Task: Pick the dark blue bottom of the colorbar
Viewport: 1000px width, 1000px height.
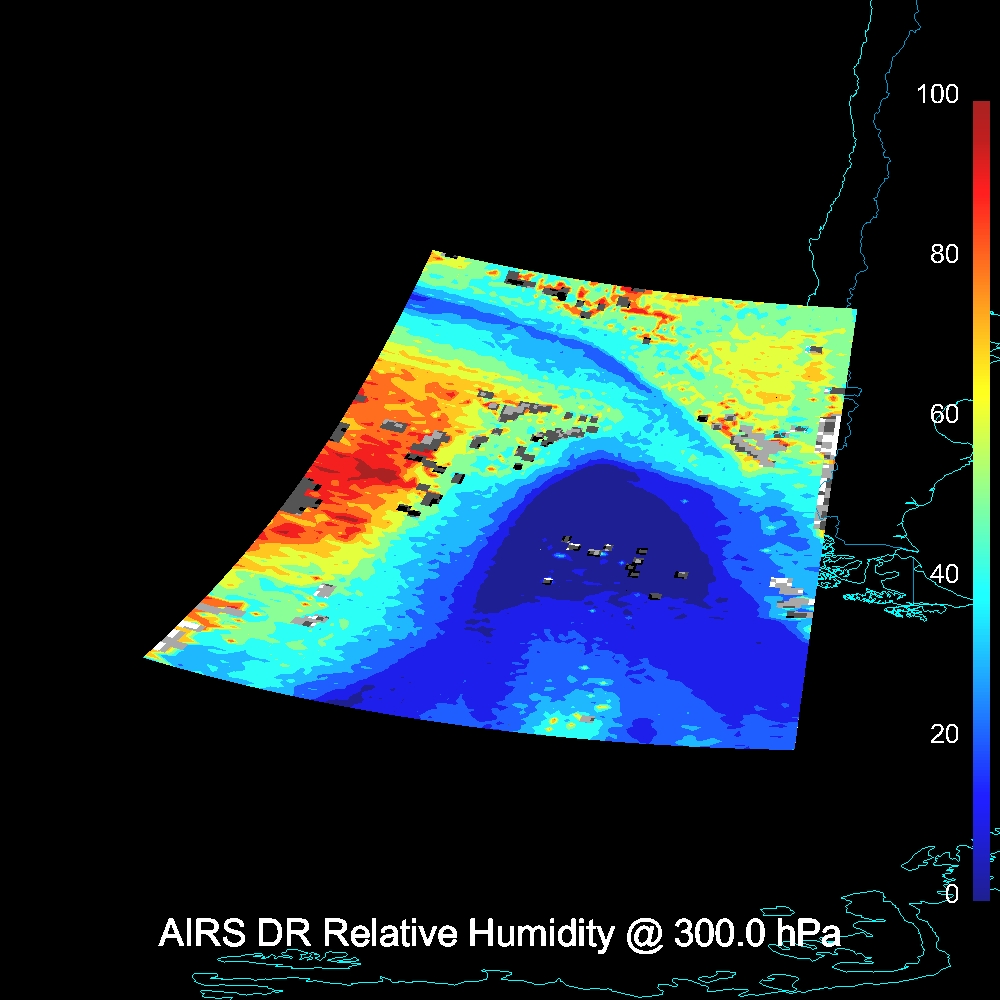Action: [x=981, y=885]
